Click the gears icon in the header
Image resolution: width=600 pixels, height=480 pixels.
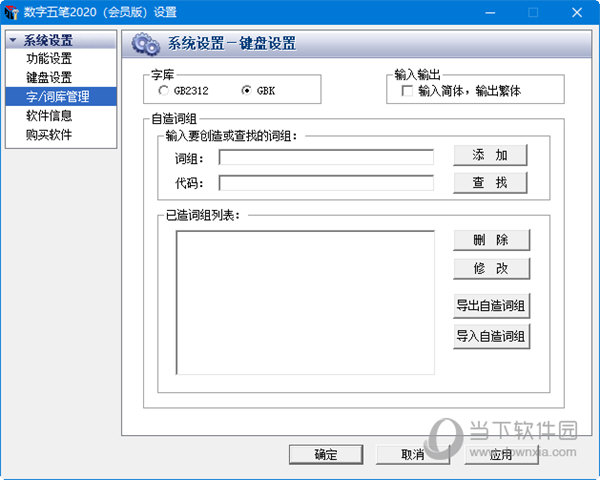(145, 44)
